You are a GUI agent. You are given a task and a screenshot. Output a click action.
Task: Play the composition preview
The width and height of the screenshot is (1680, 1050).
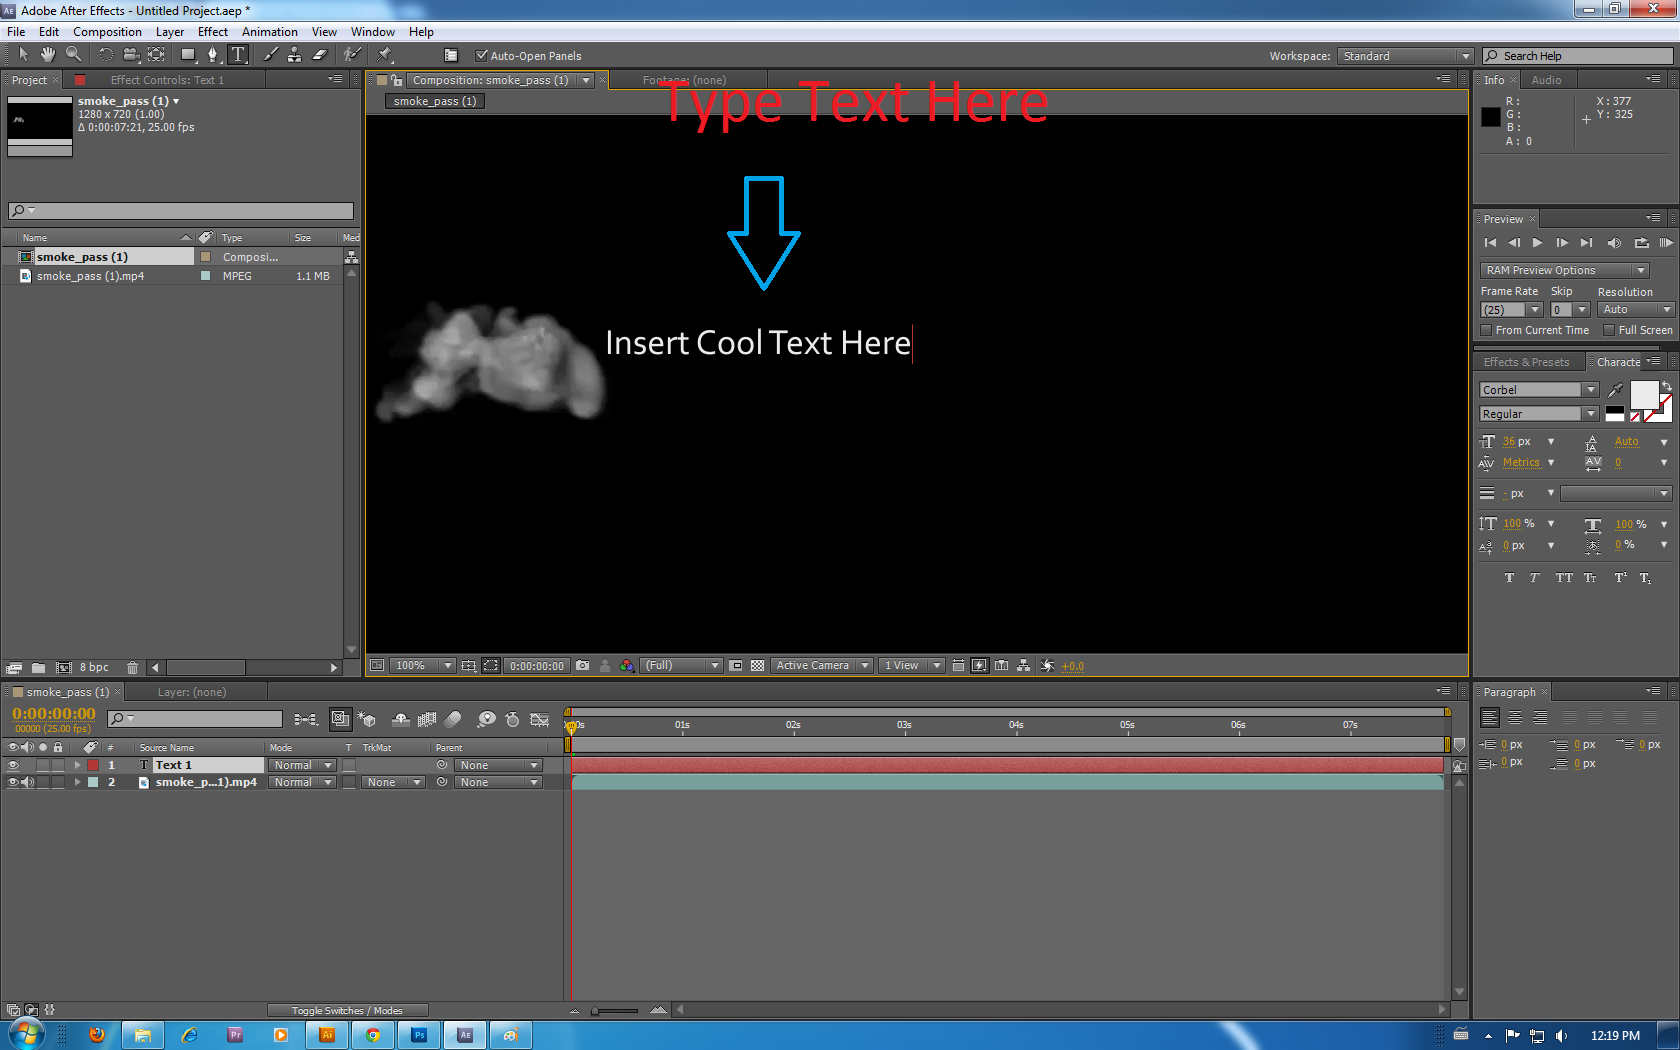coord(1538,243)
